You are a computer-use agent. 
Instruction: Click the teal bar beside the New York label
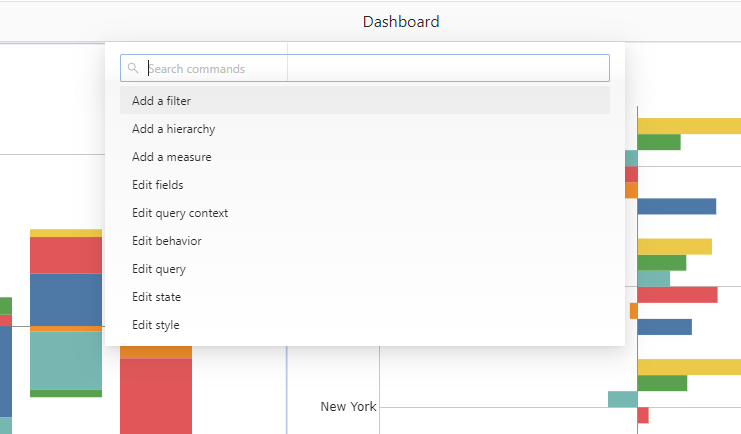tap(622, 399)
